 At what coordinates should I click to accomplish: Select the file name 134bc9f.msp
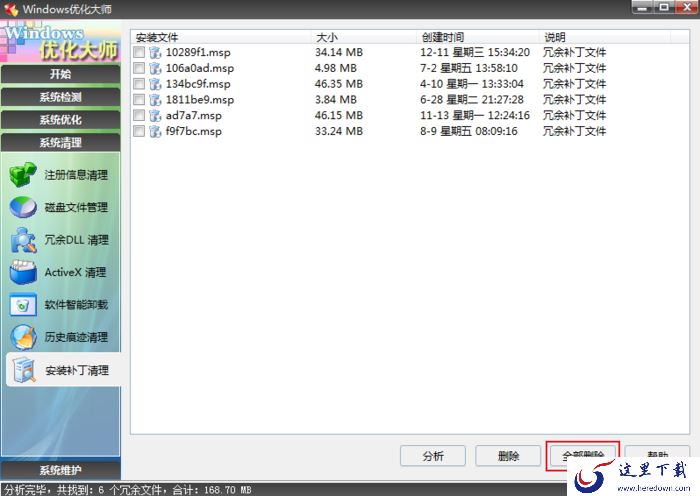coord(198,84)
